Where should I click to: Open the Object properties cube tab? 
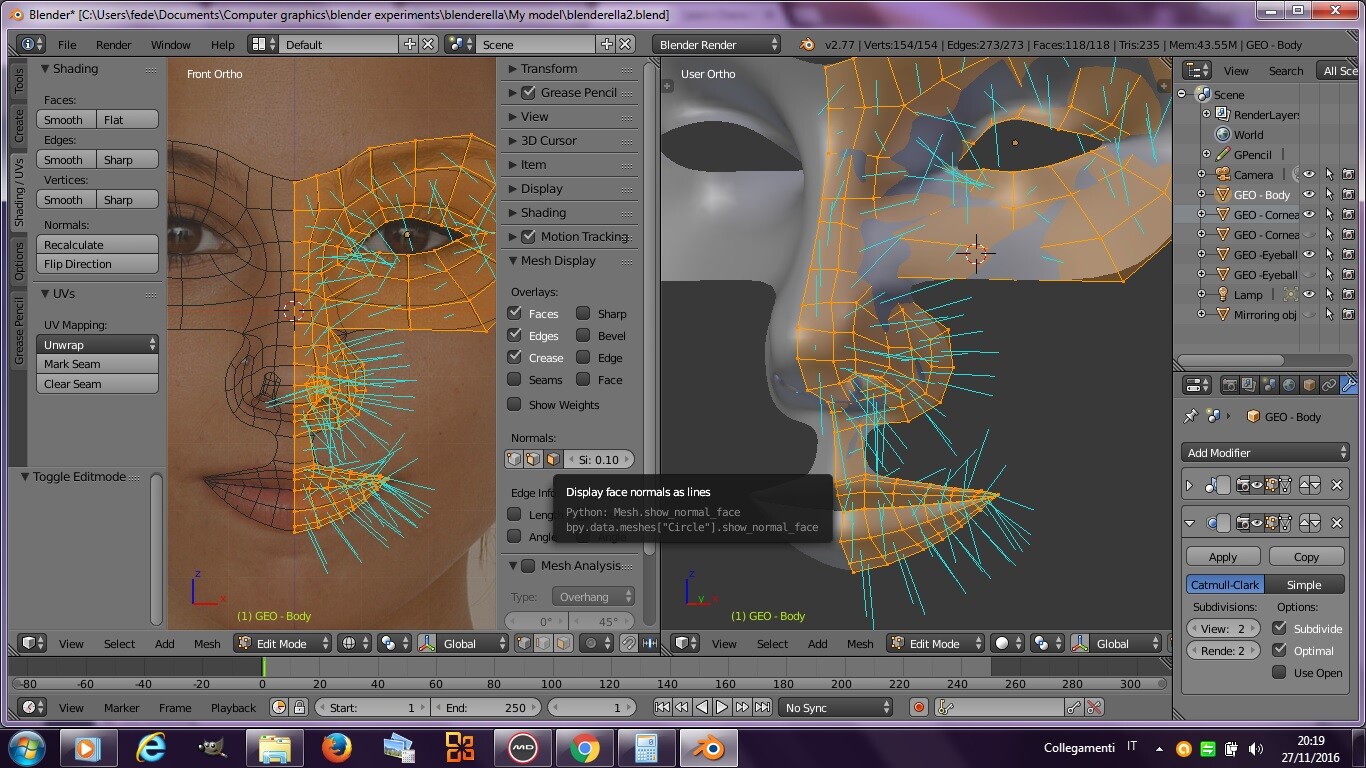[1308, 385]
